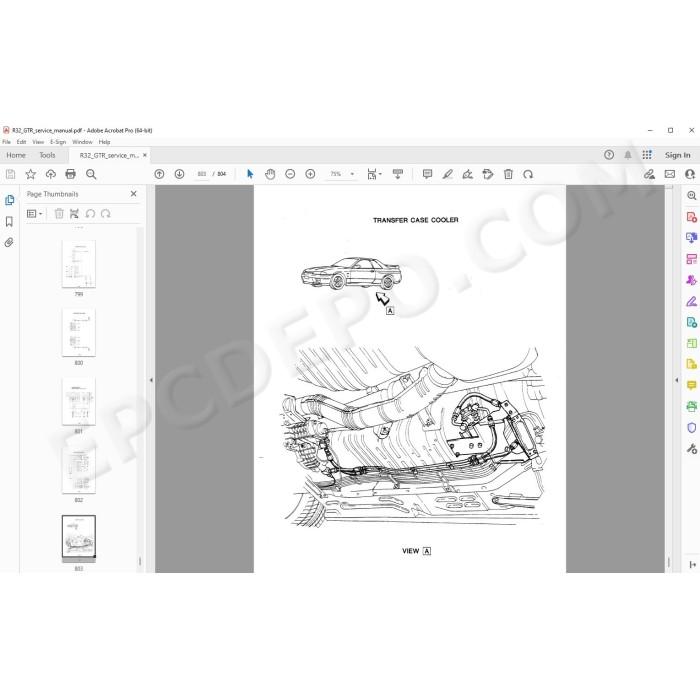The image size is (700, 700).
Task: Open the Help menu
Action: (104, 142)
